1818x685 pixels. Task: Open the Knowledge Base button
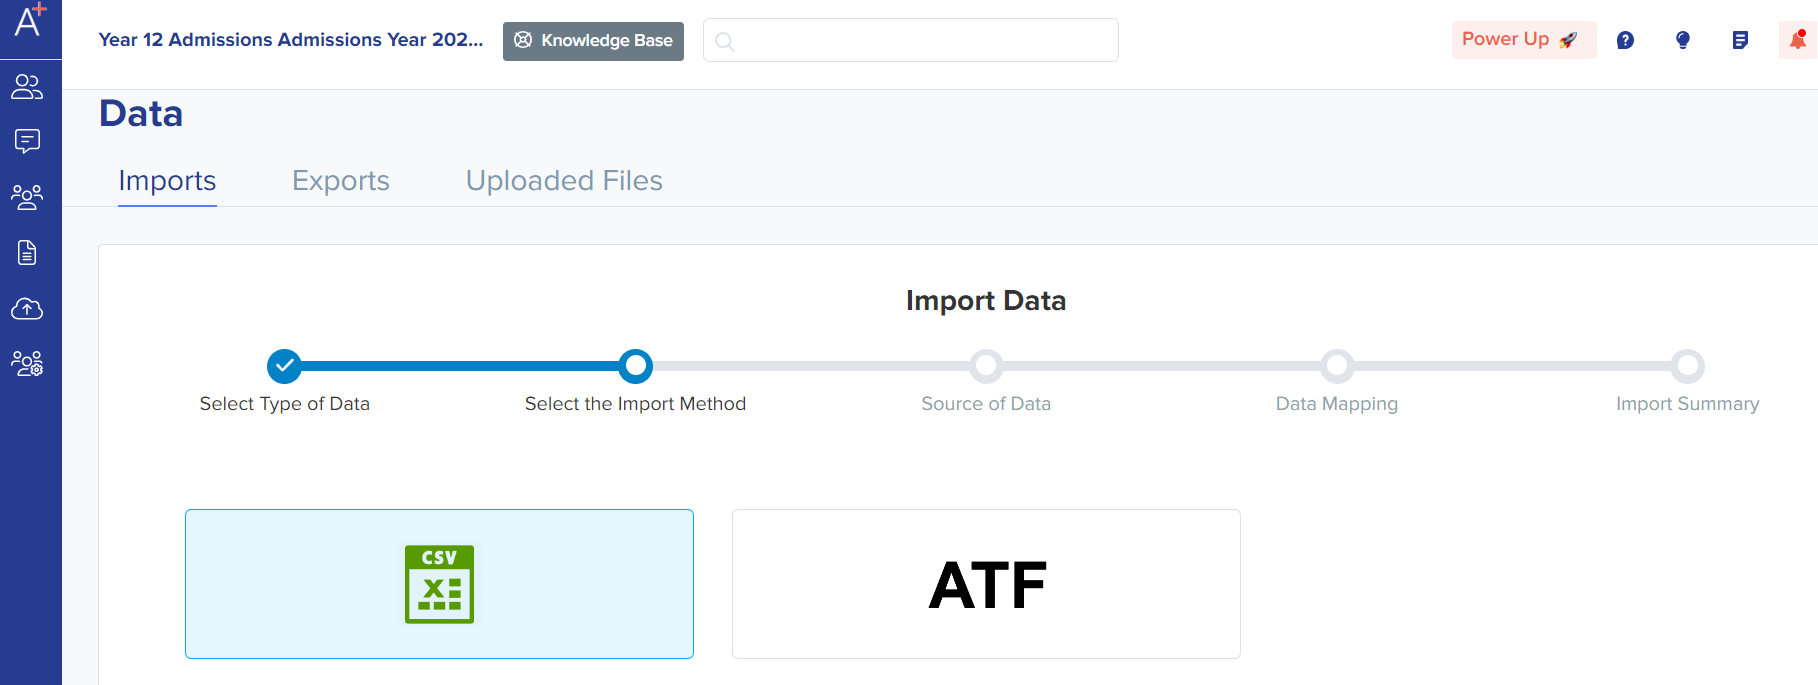tap(593, 41)
